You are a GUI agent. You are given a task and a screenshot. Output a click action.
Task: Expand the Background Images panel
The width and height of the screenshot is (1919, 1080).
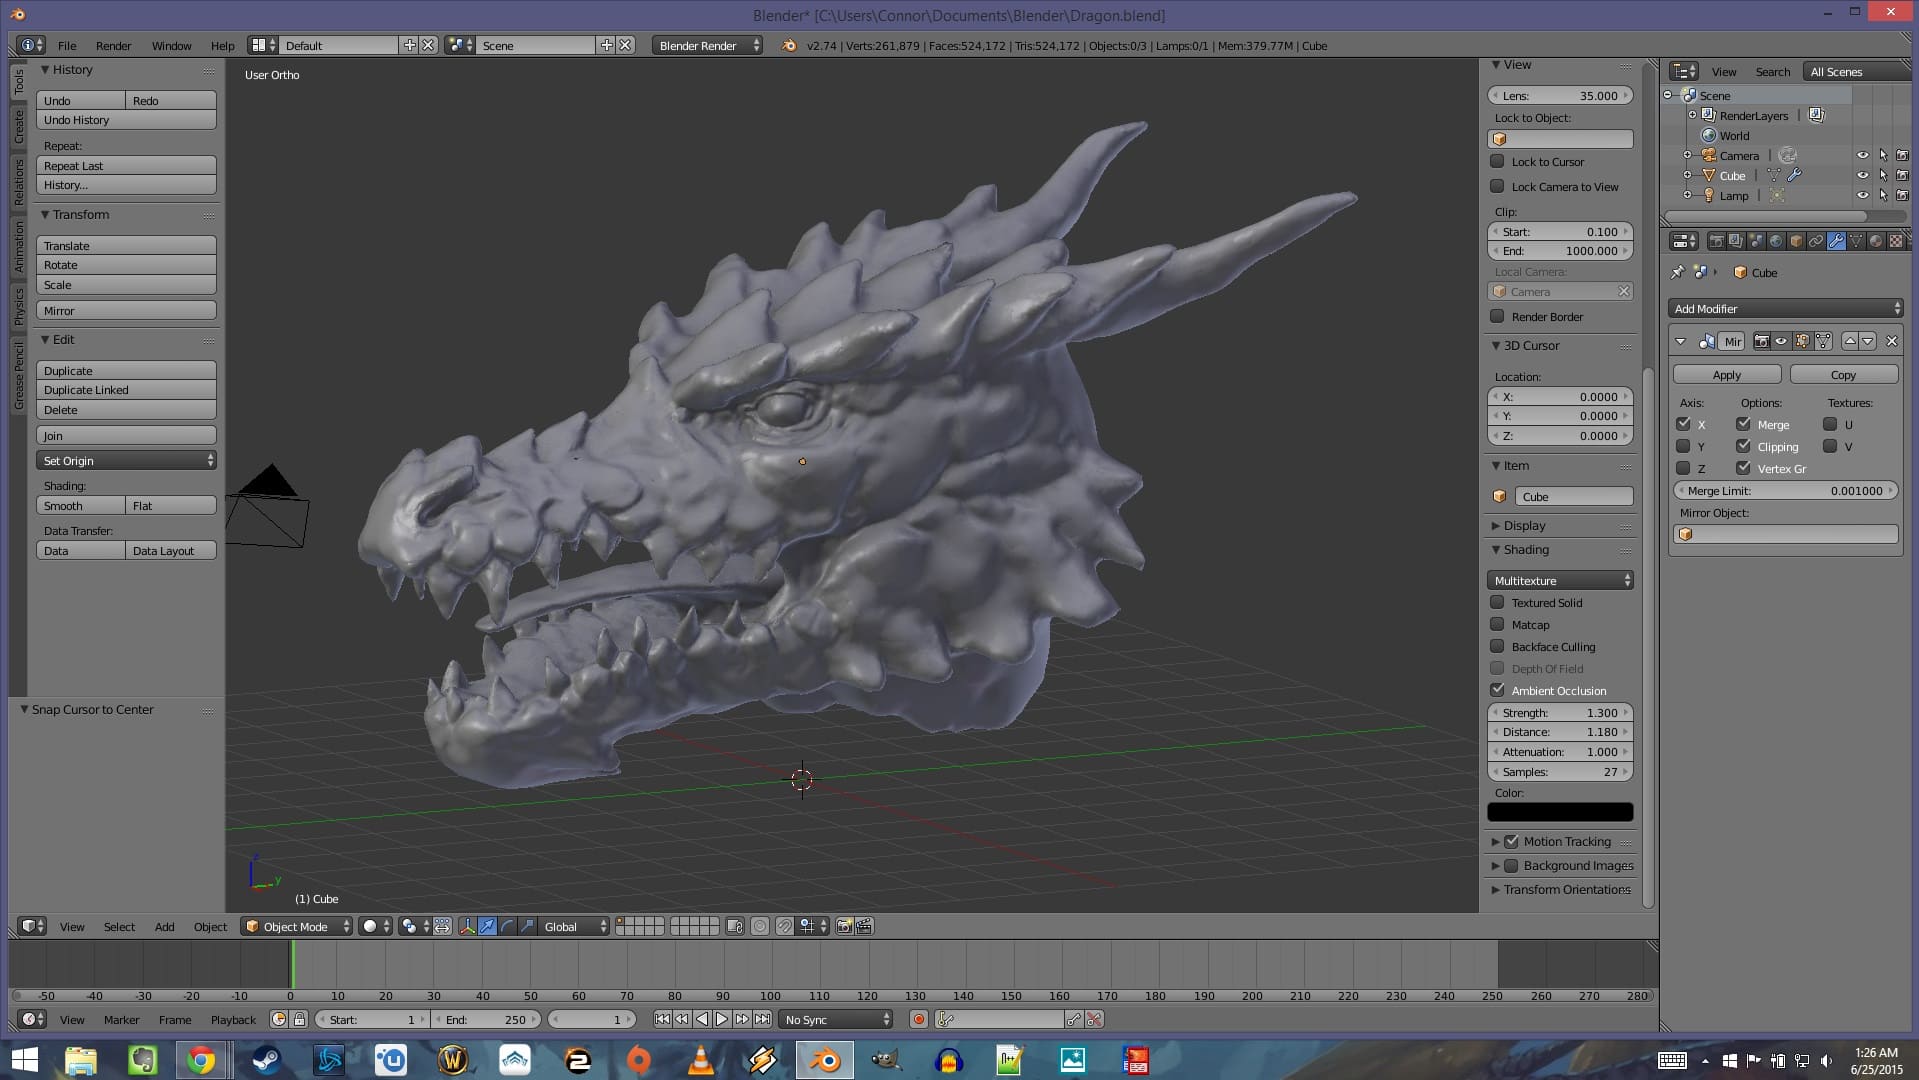click(x=1561, y=866)
